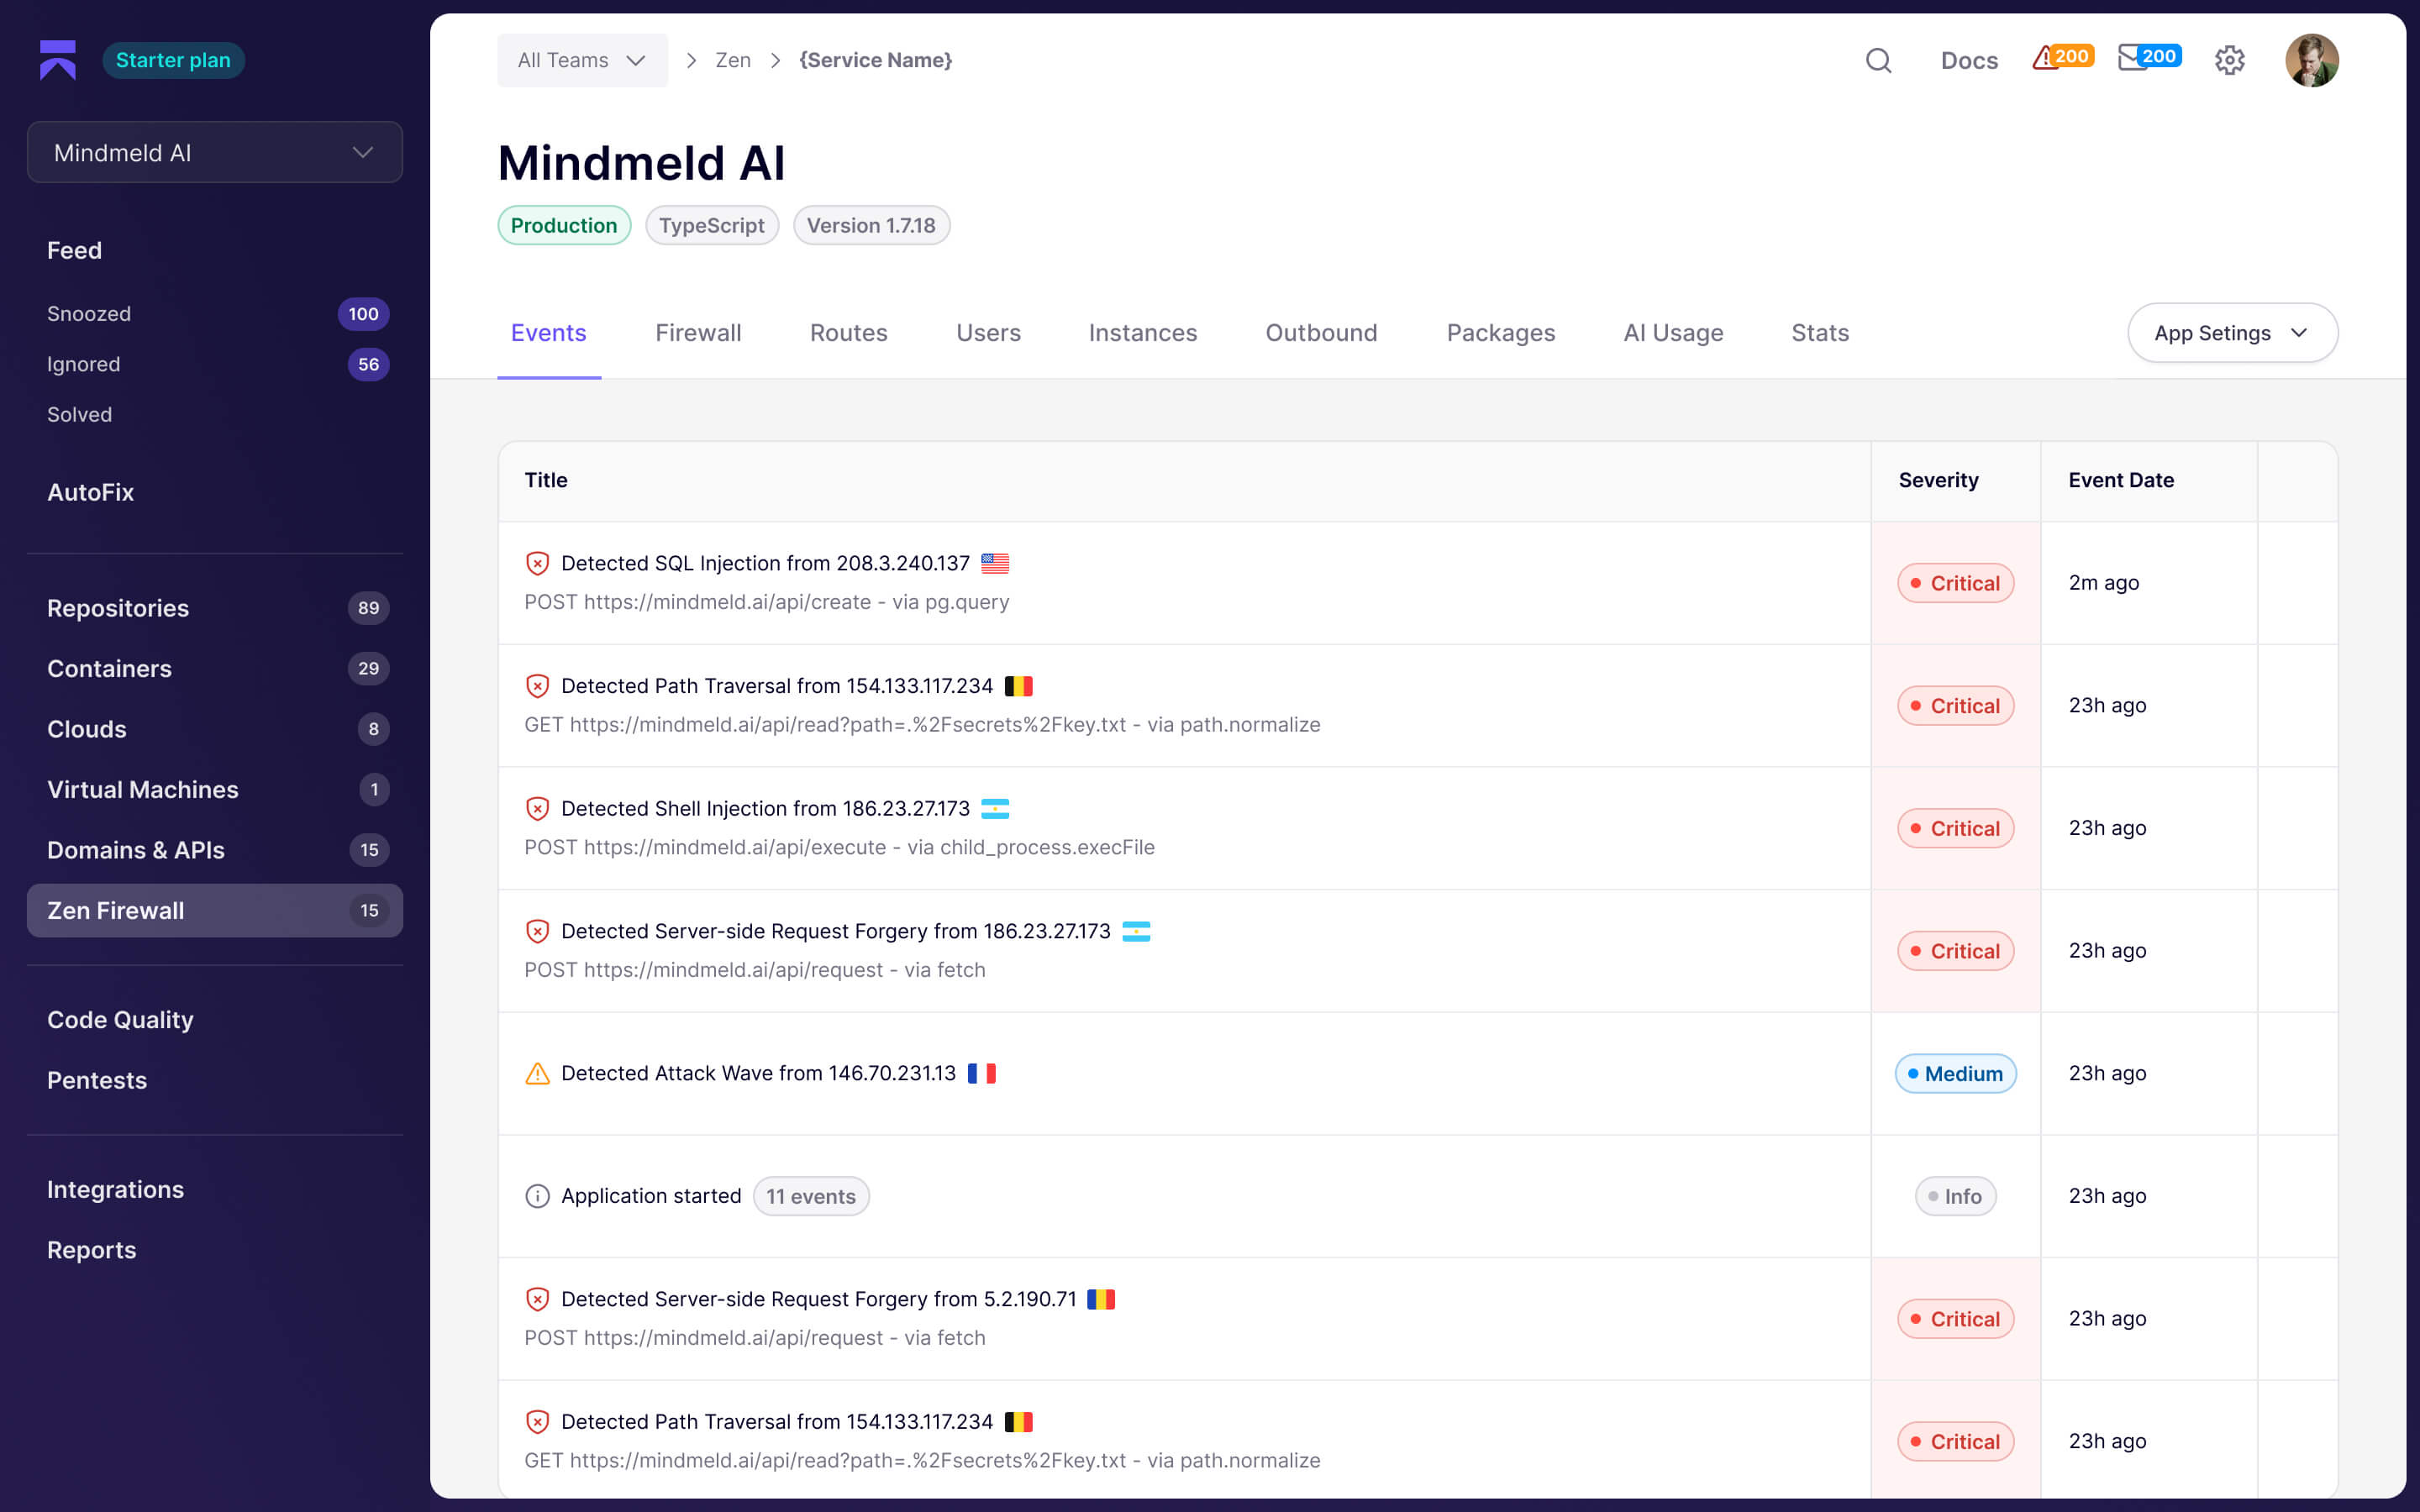Screen dimensions: 2420x1512
Task: Expand the App Setings dropdown
Action: pos(2231,333)
